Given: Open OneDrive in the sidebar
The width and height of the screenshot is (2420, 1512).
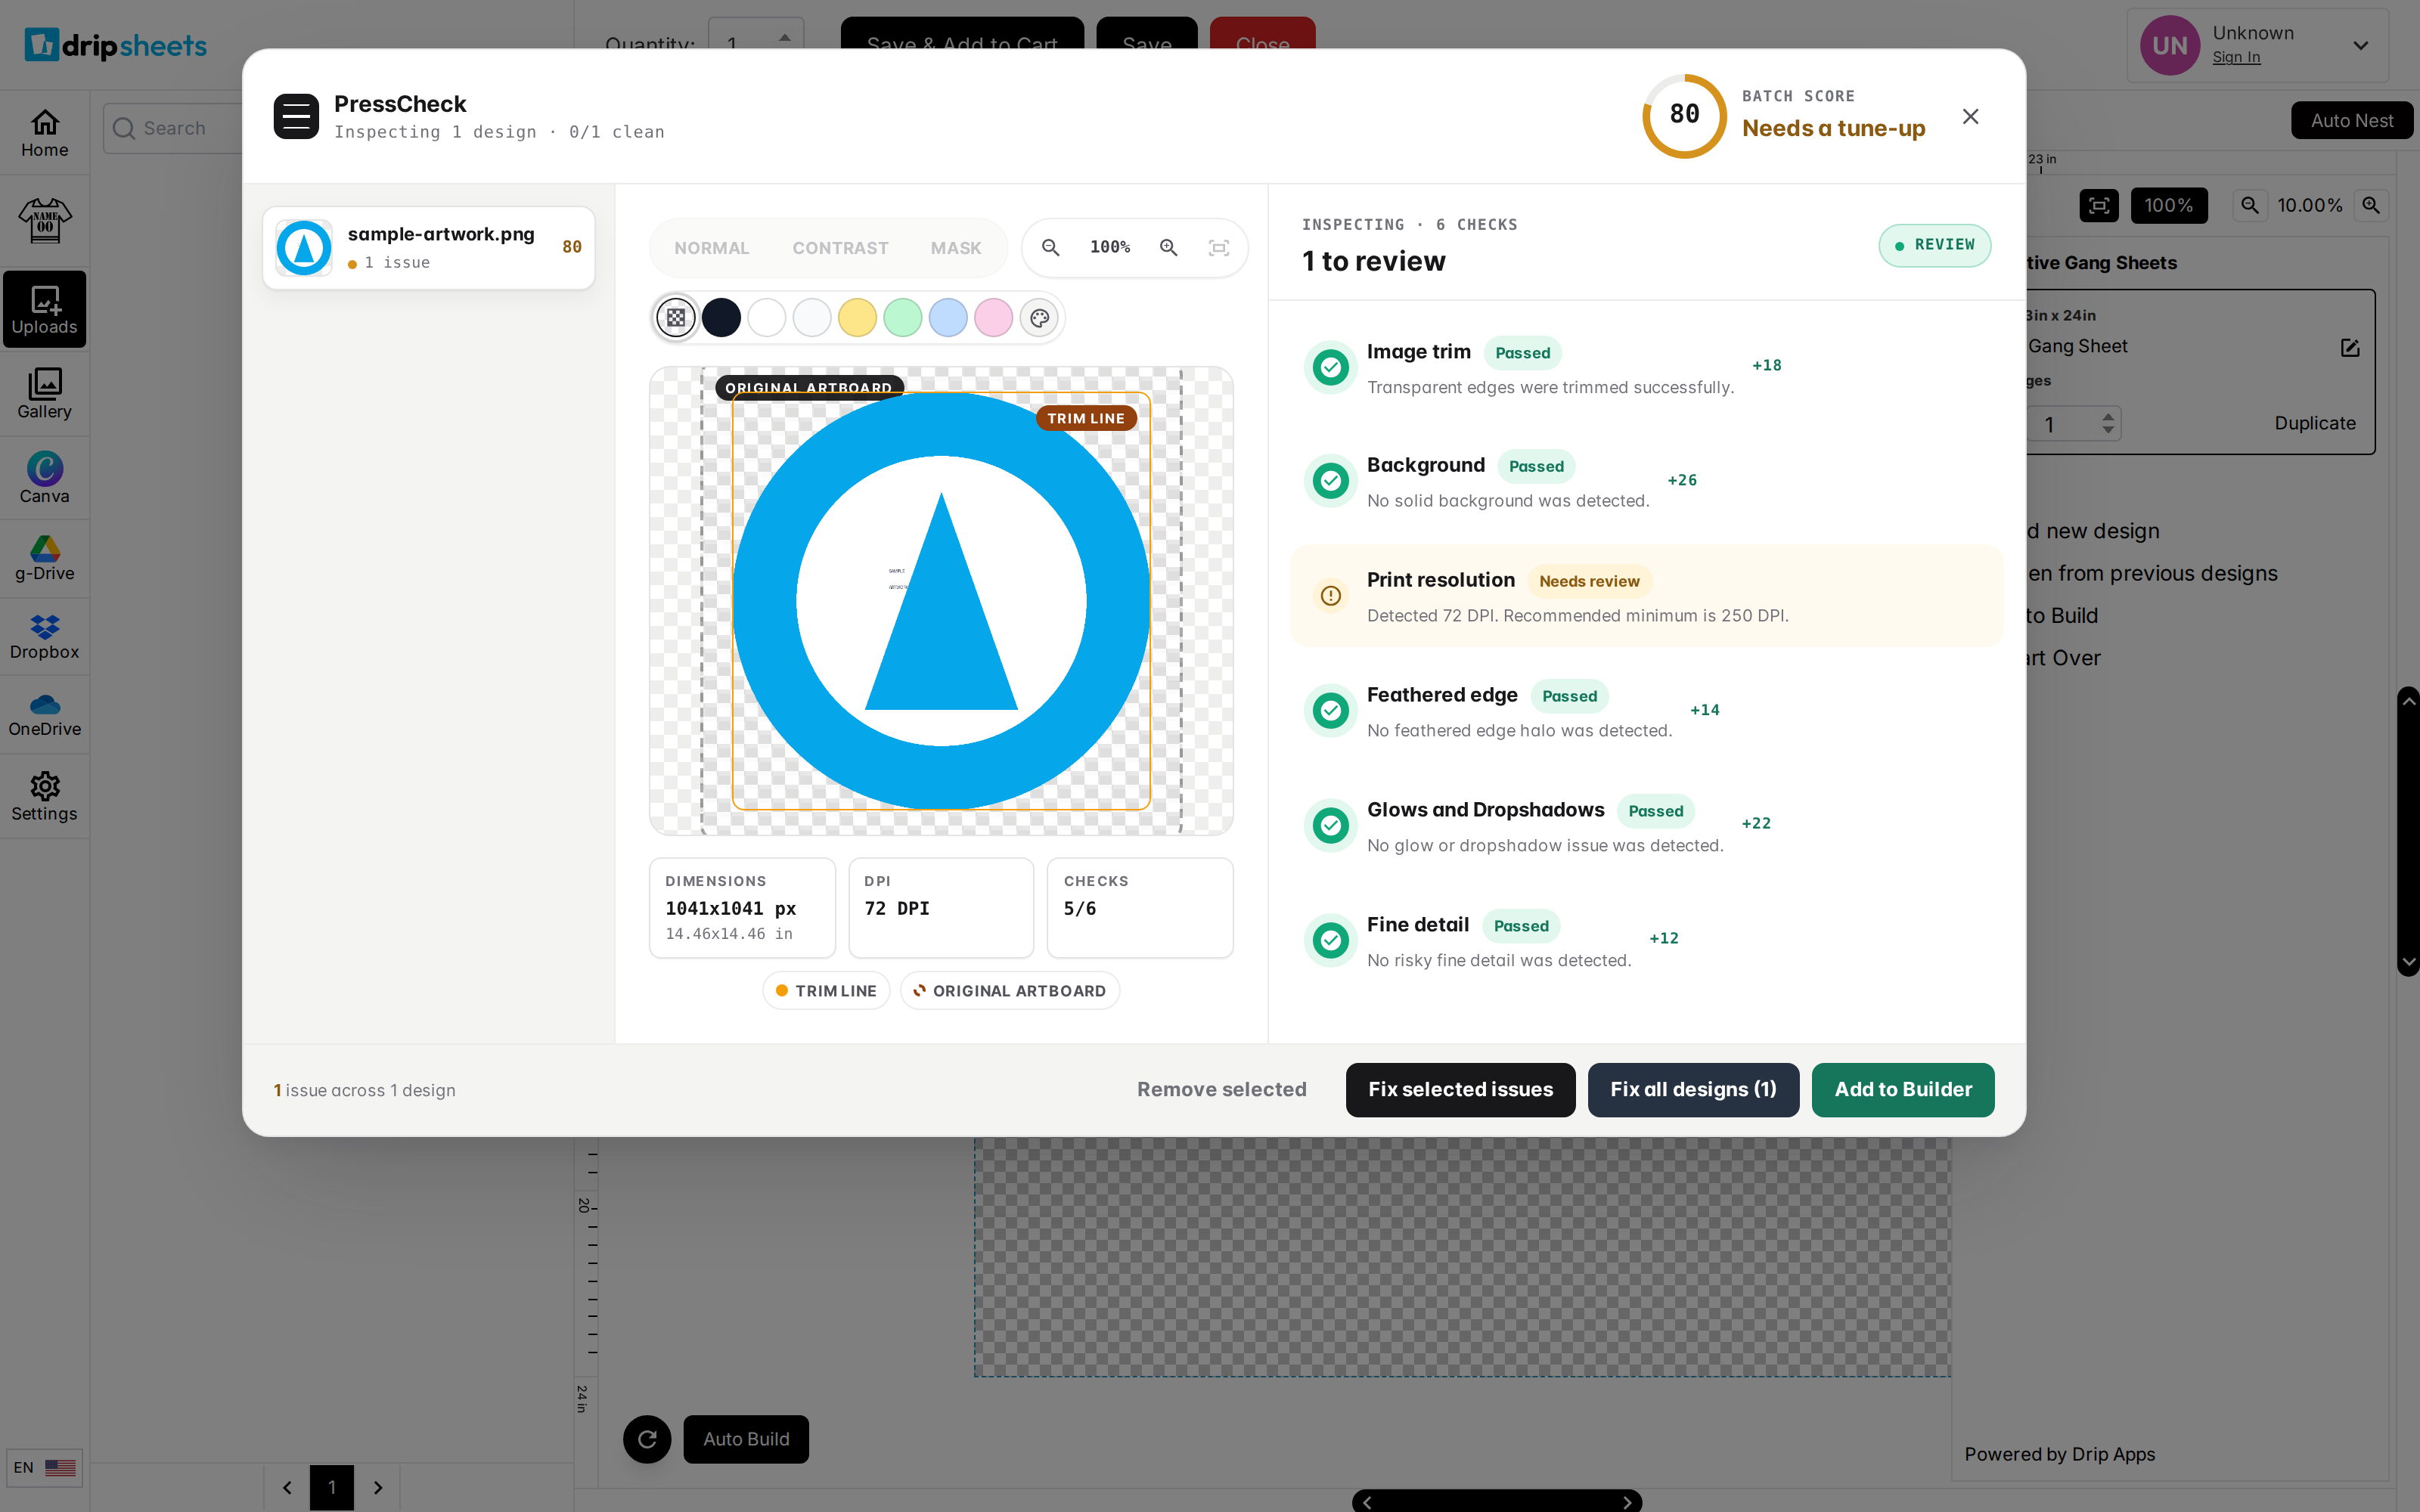Looking at the screenshot, I should [45, 715].
